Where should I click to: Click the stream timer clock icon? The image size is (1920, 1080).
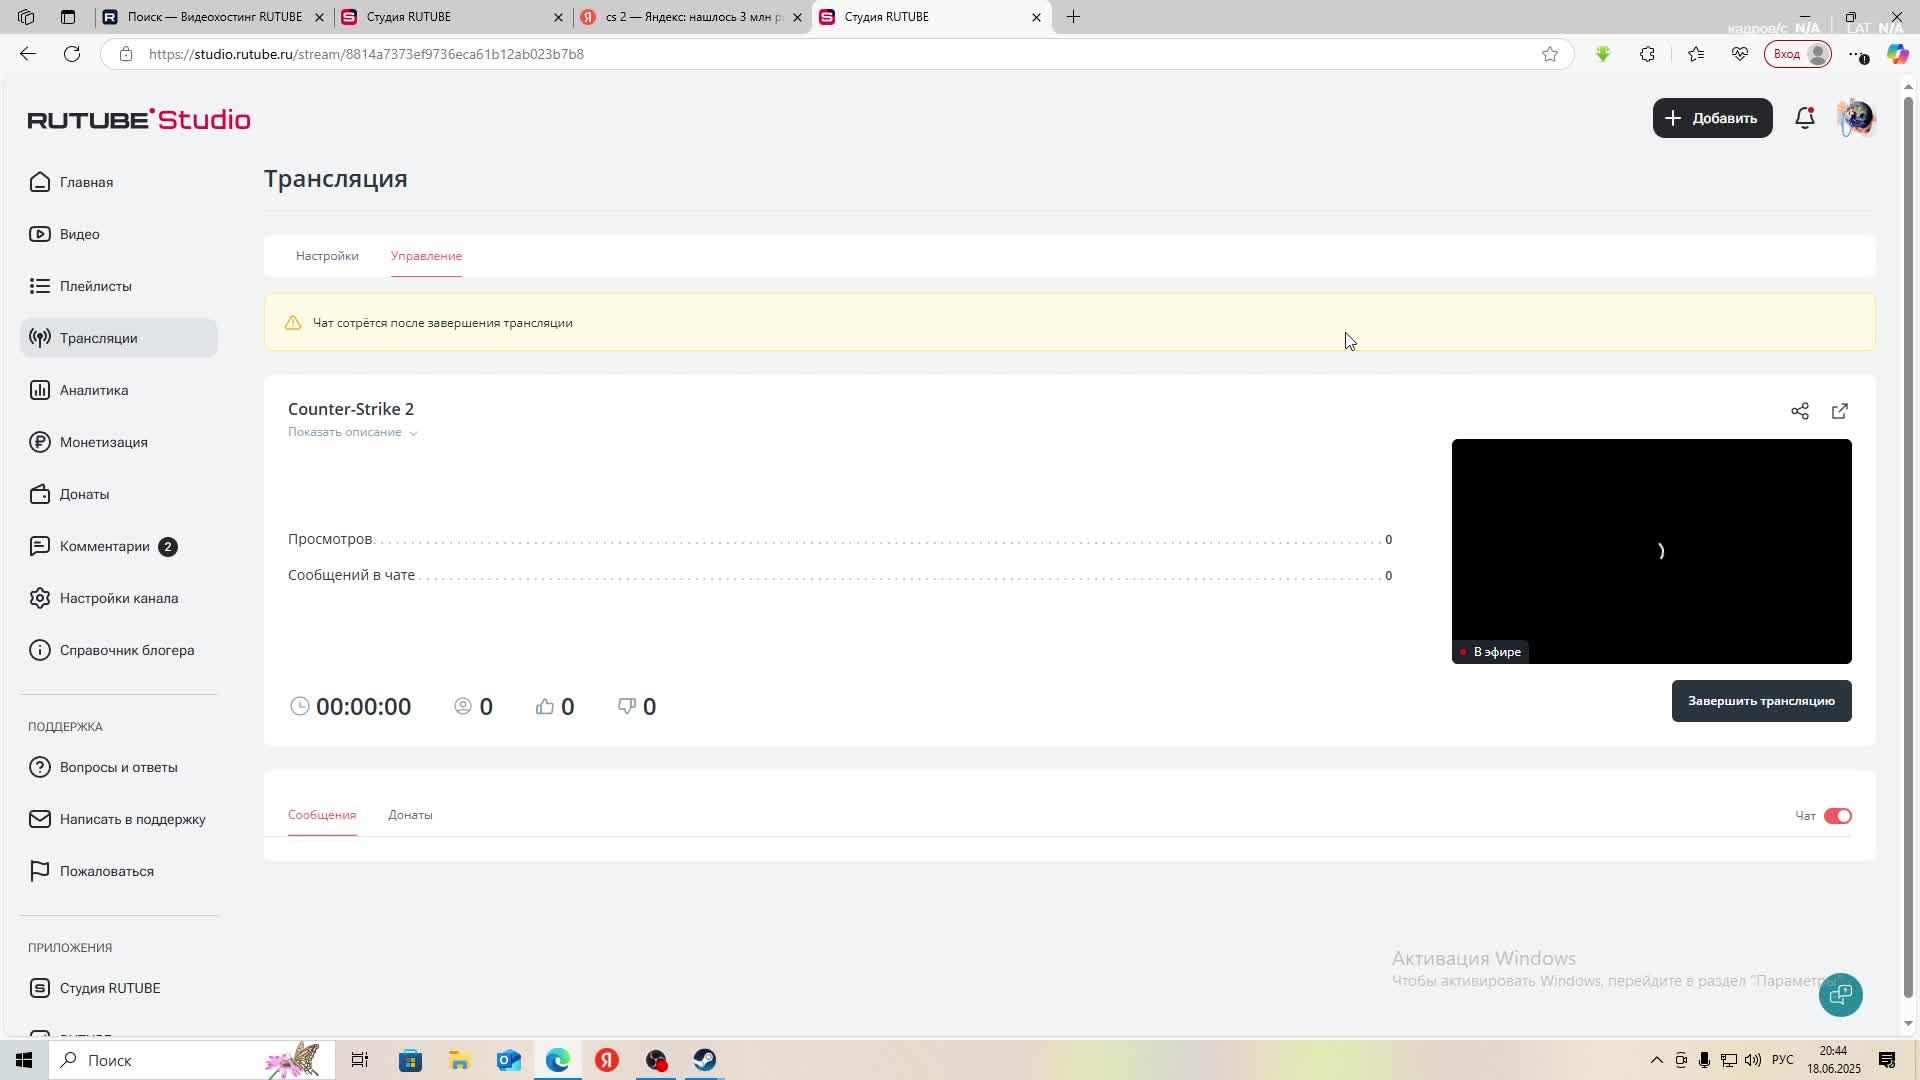click(x=299, y=706)
